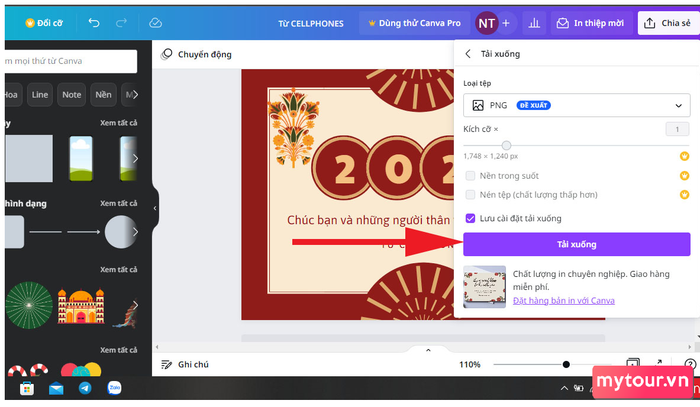Select the Nền category chip

(103, 95)
